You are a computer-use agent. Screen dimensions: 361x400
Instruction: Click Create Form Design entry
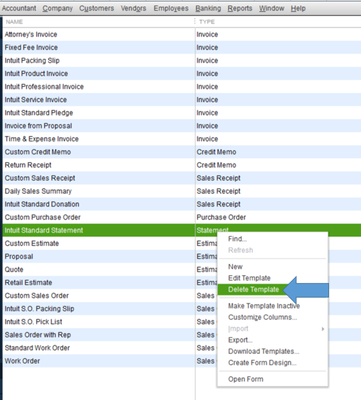click(x=262, y=363)
